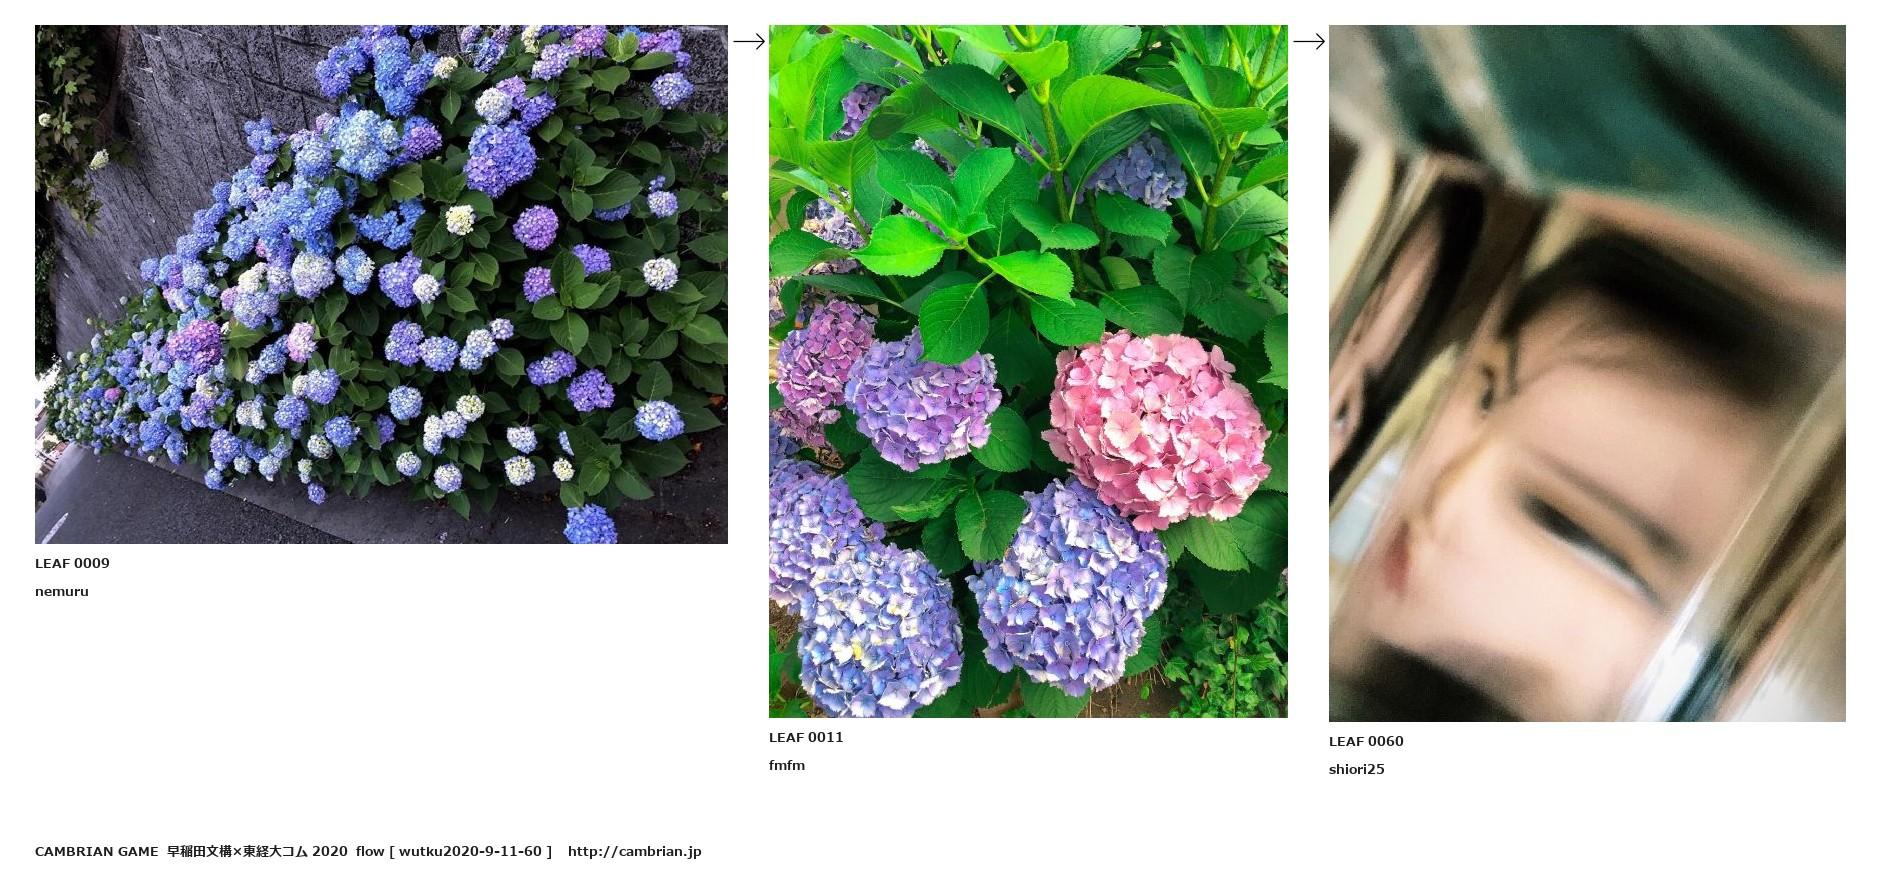This screenshot has width=1881, height=876.
Task: Click the arrow between LEAF 0009 and 0011
Action: point(749,41)
